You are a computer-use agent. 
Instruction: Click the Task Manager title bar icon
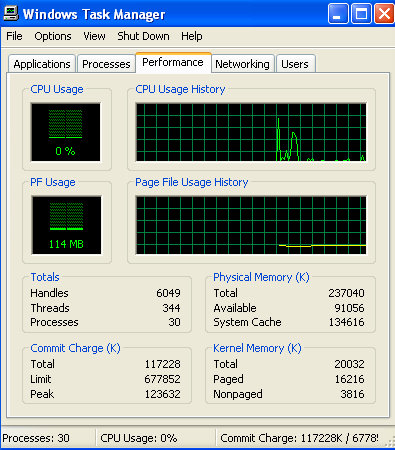click(10, 14)
